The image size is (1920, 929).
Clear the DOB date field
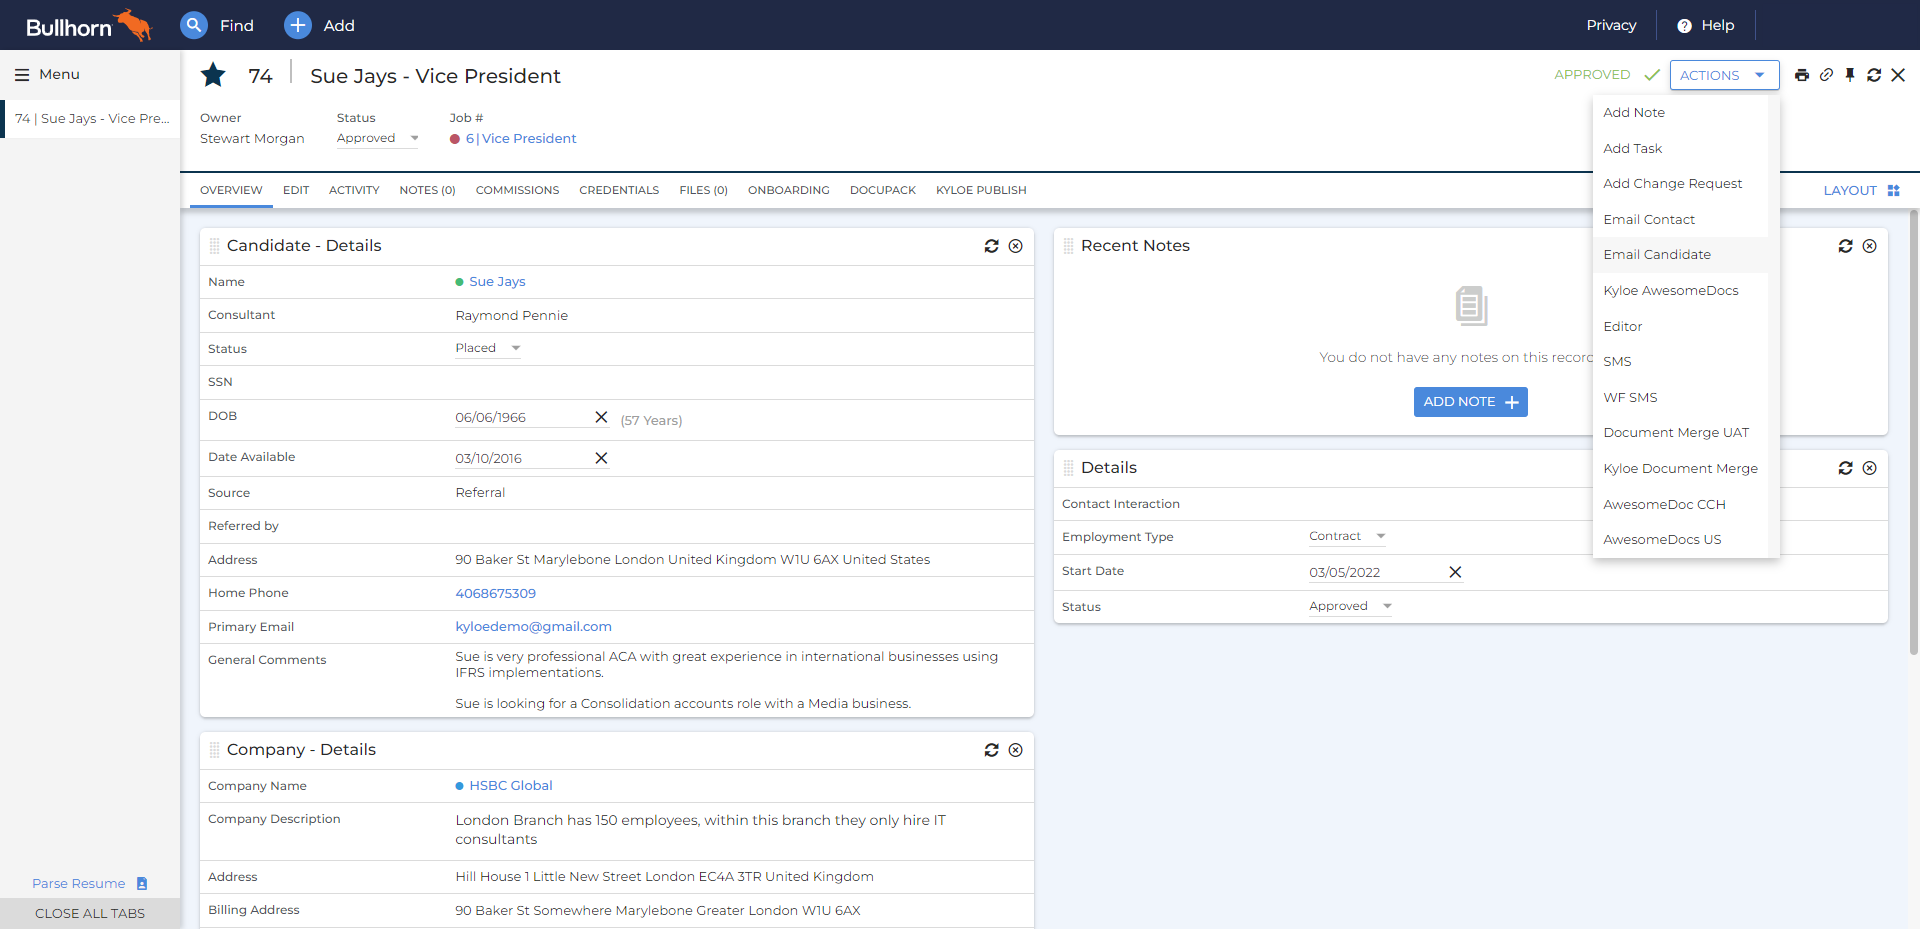(x=601, y=417)
